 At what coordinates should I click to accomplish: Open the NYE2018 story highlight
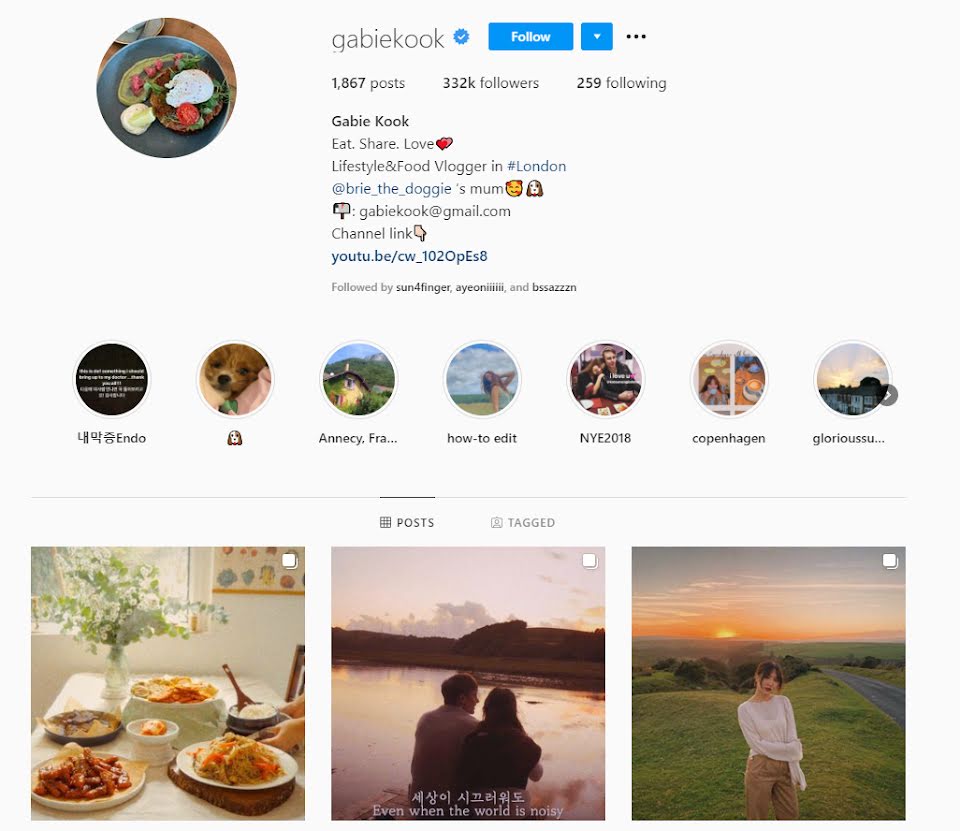click(x=605, y=380)
